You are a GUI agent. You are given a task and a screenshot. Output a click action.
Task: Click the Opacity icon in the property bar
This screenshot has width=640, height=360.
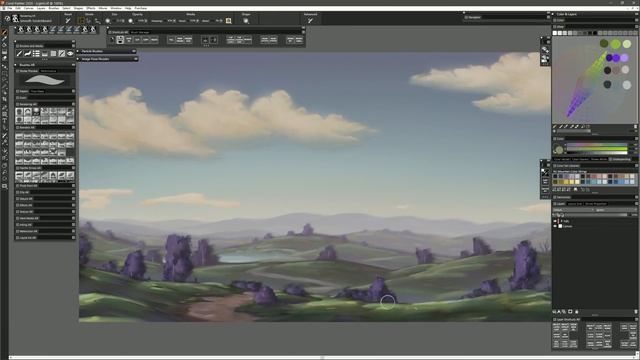click(131, 21)
